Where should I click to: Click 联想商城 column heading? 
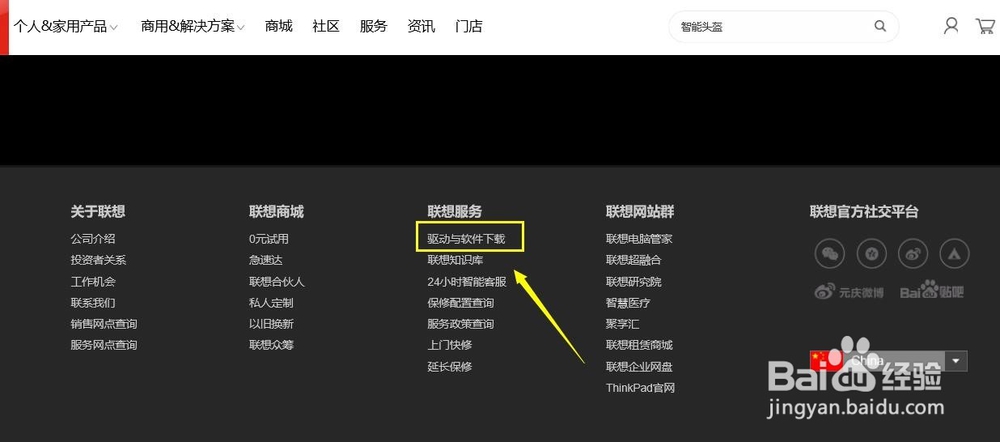pos(276,212)
